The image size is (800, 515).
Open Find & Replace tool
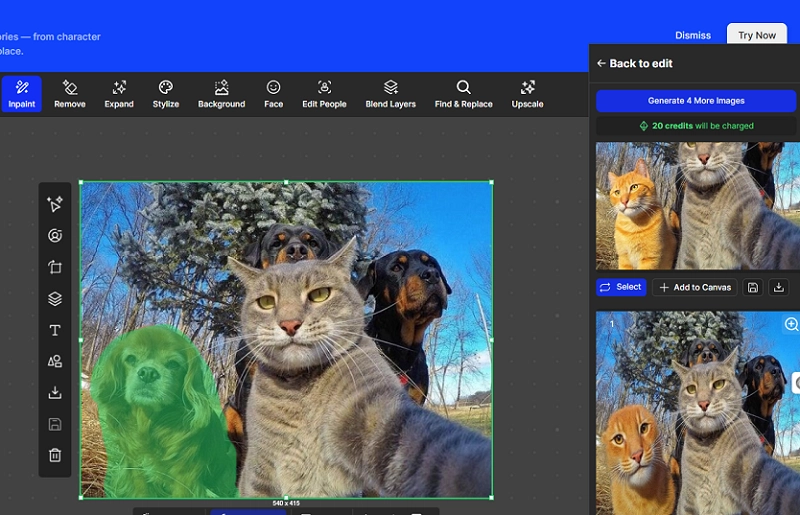pos(463,94)
